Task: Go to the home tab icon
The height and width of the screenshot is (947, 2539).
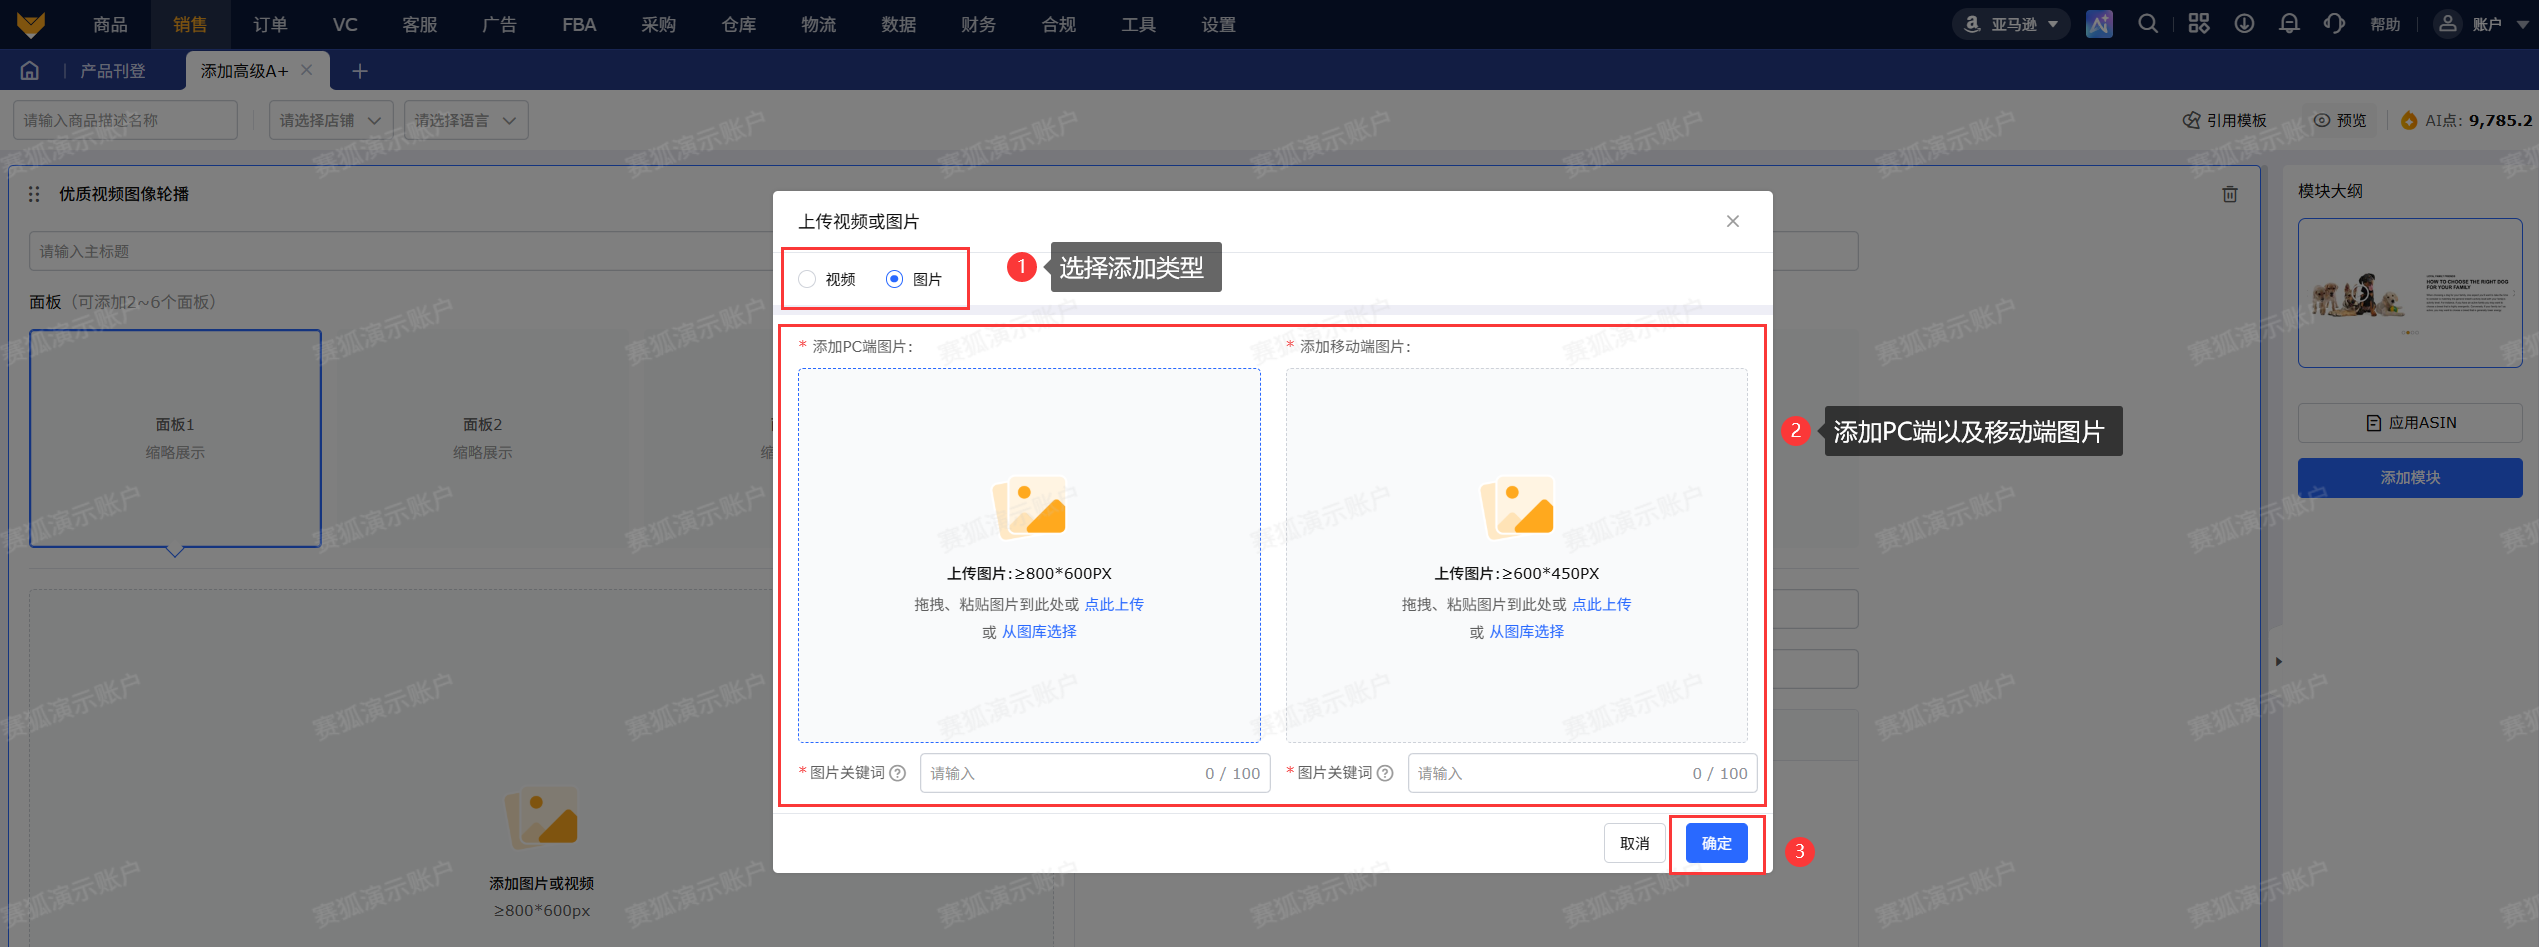Action: coord(30,70)
